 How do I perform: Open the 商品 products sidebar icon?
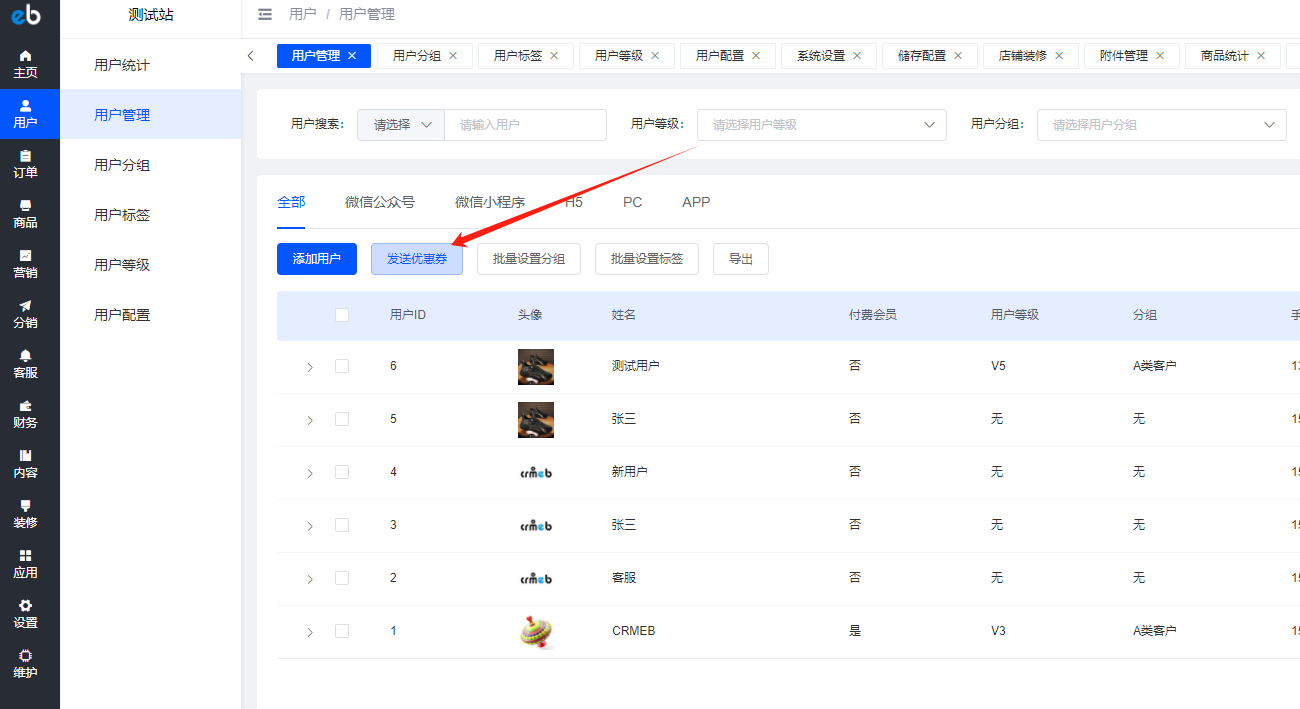[x=26, y=213]
